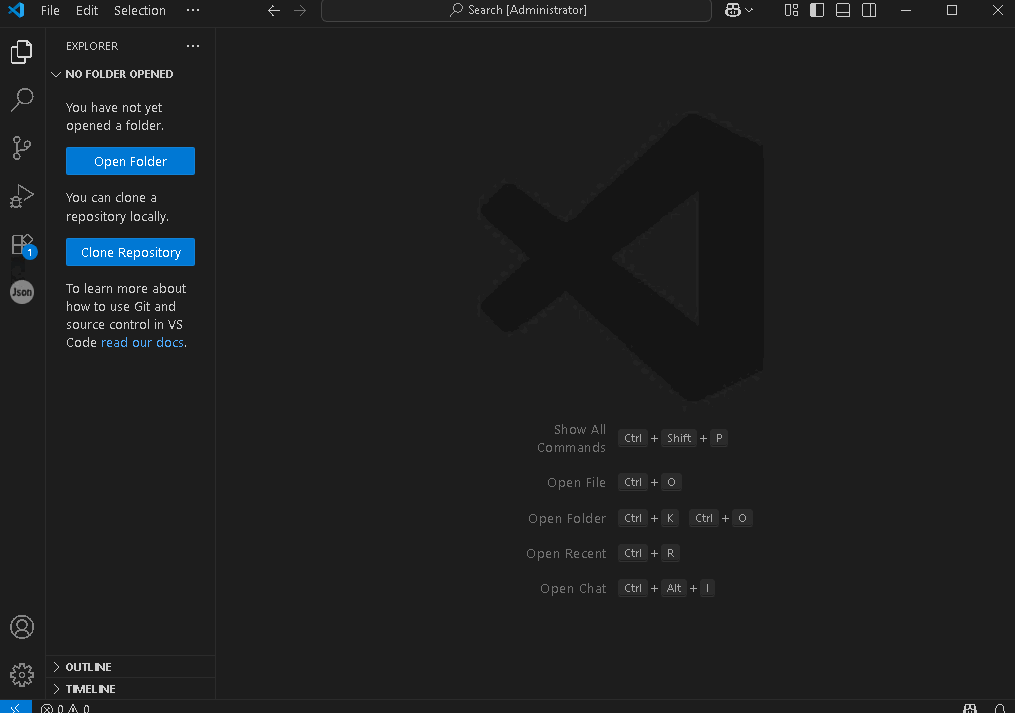Click the EXPLORER panel title
The height and width of the screenshot is (713, 1015).
pos(92,46)
